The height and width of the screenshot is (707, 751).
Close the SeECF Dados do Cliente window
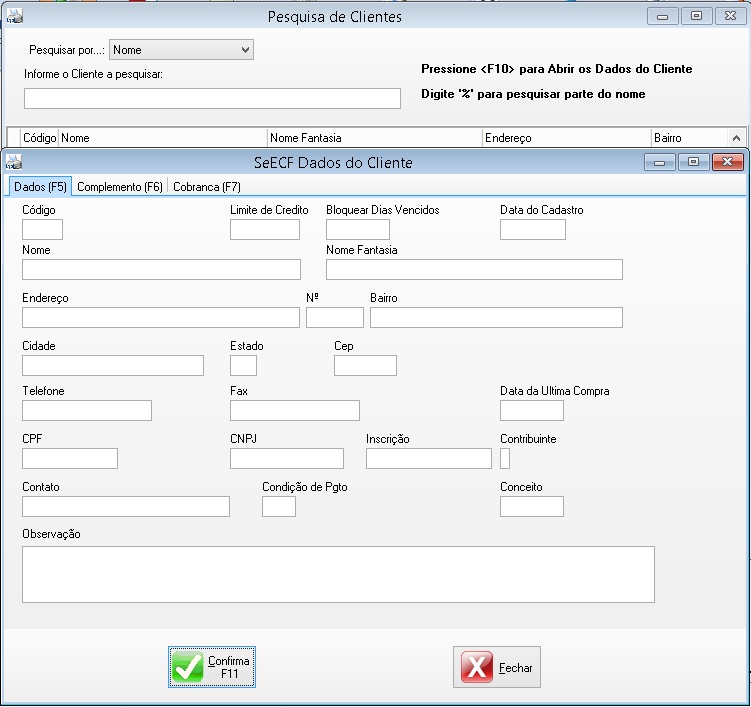727,162
